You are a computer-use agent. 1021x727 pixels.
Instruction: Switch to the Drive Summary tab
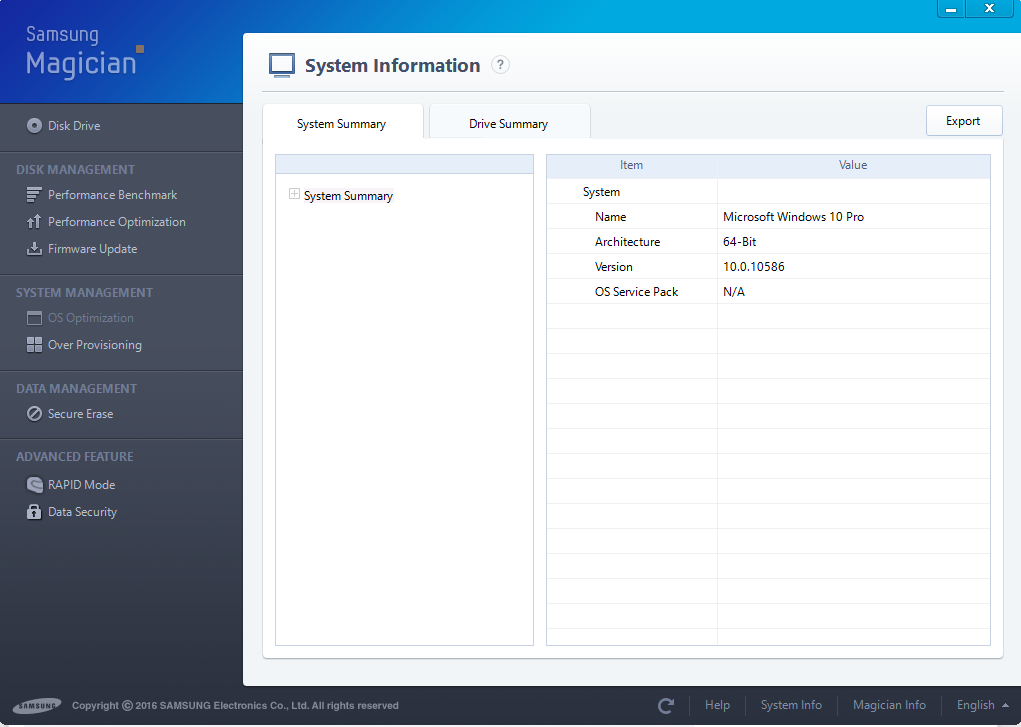pyautogui.click(x=509, y=122)
